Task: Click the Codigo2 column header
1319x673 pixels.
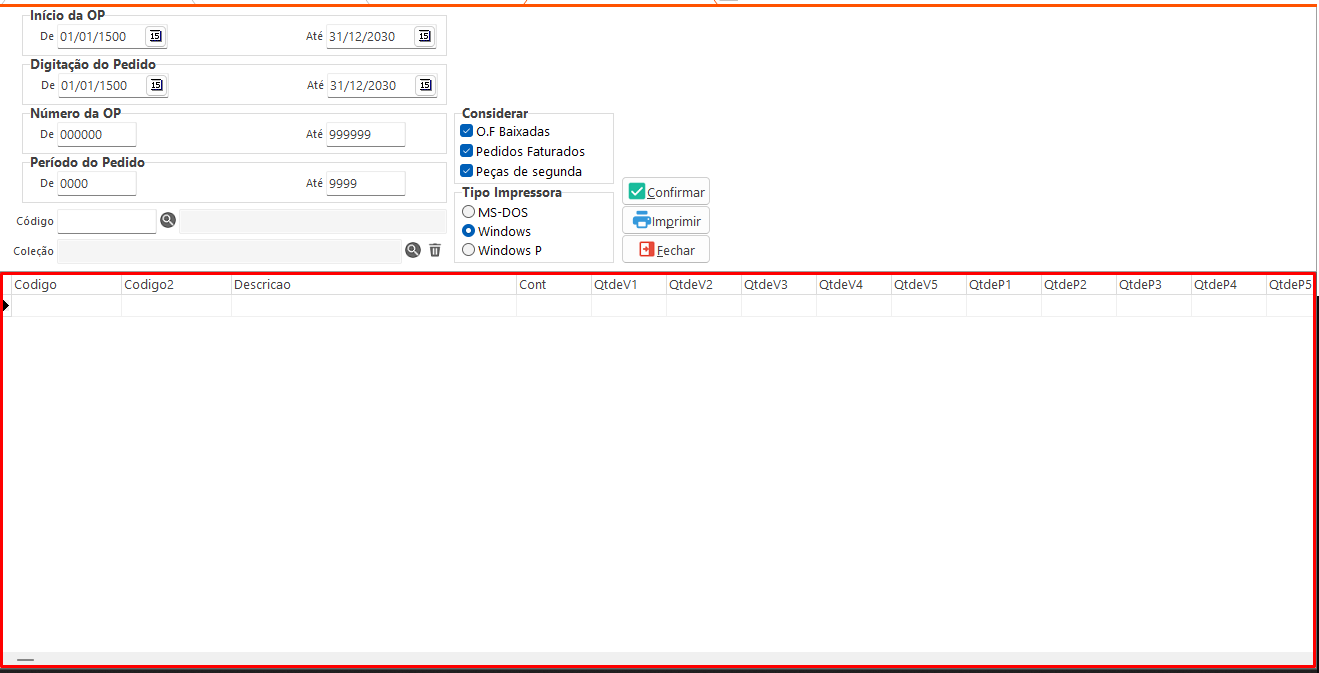Action: click(x=176, y=285)
